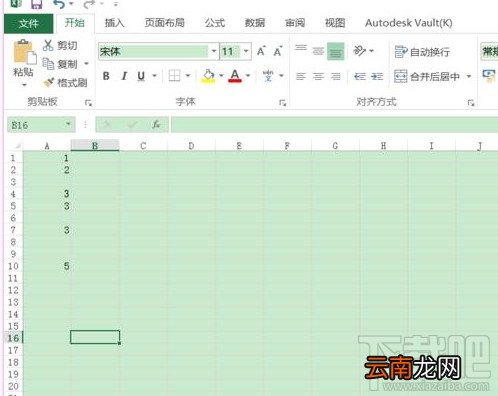This screenshot has height=396, width=498.
Task: Expand the fill color dropdown arrow
Action: pyautogui.click(x=221, y=76)
